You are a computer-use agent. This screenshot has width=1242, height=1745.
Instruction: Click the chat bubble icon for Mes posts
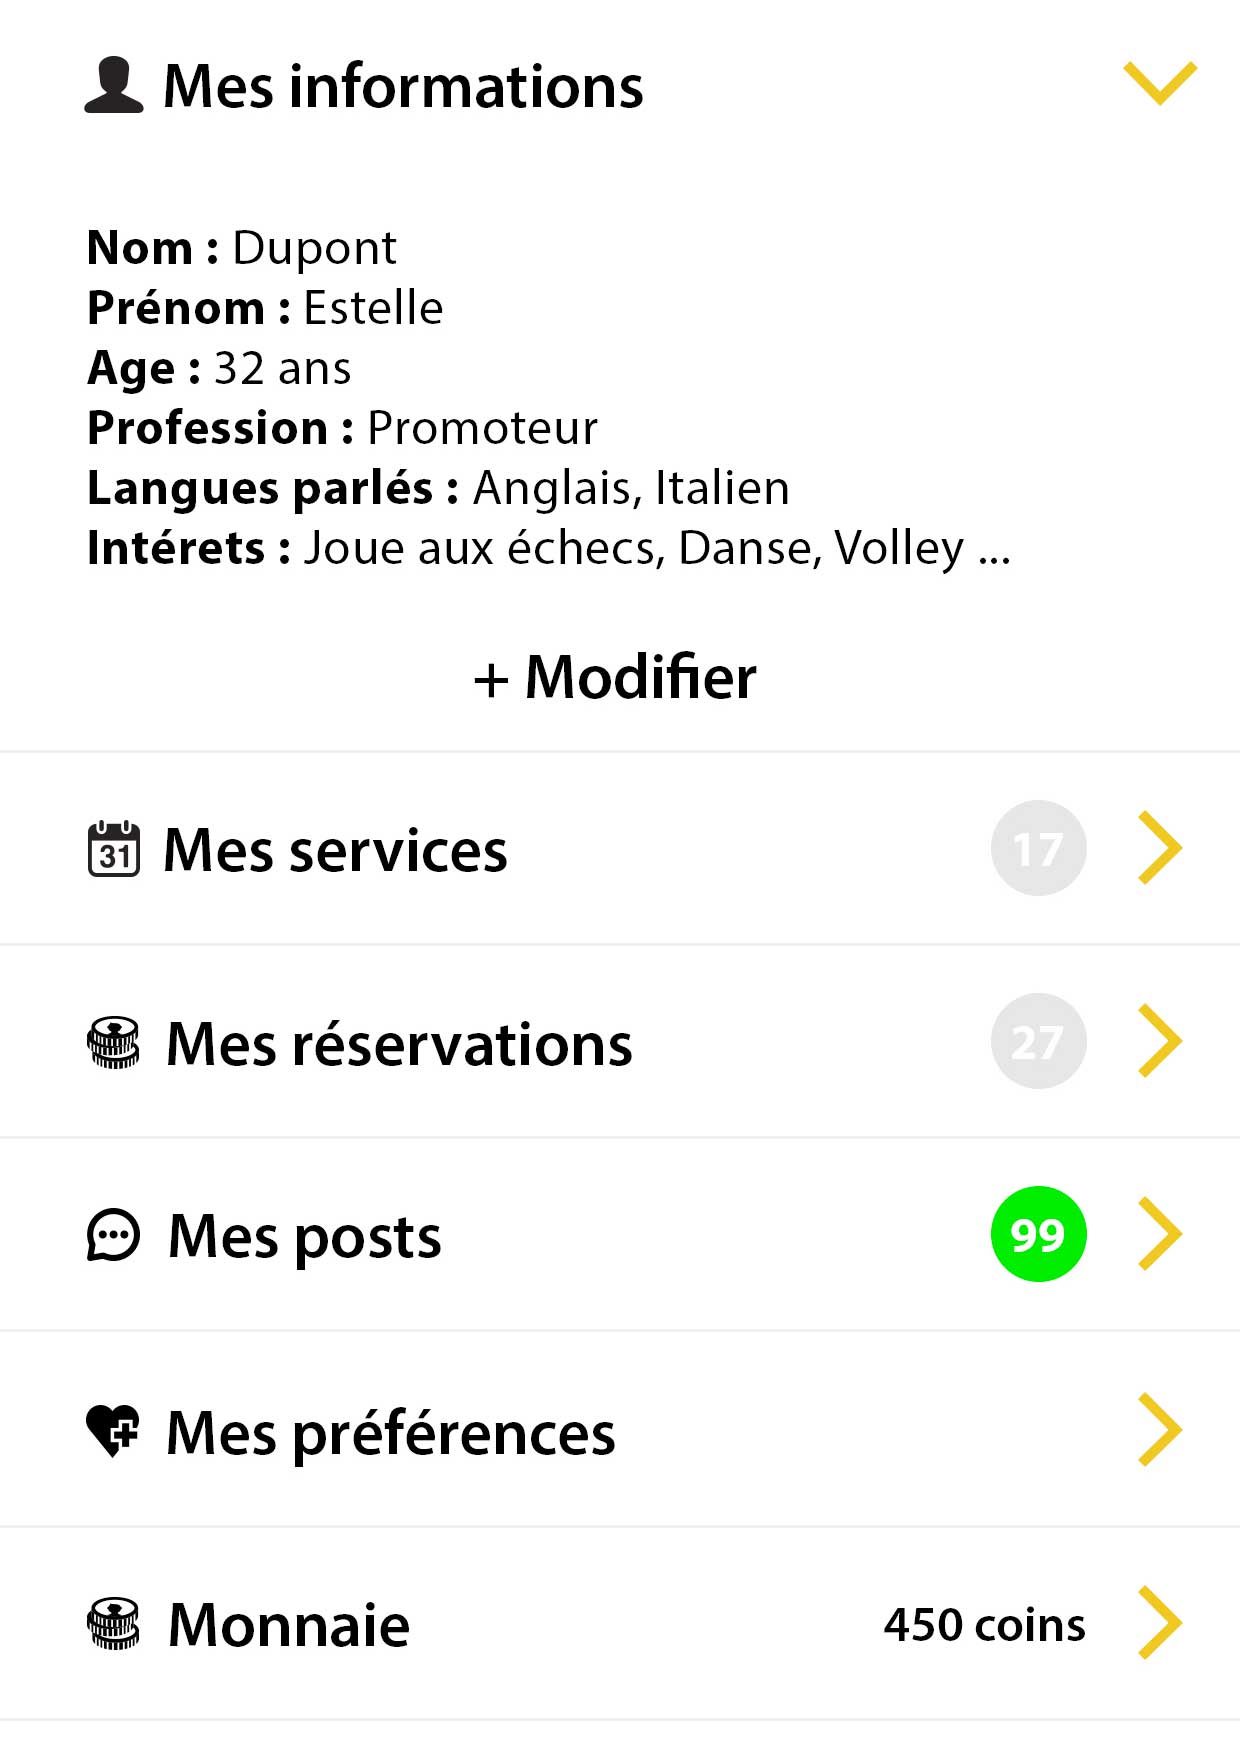114,1236
